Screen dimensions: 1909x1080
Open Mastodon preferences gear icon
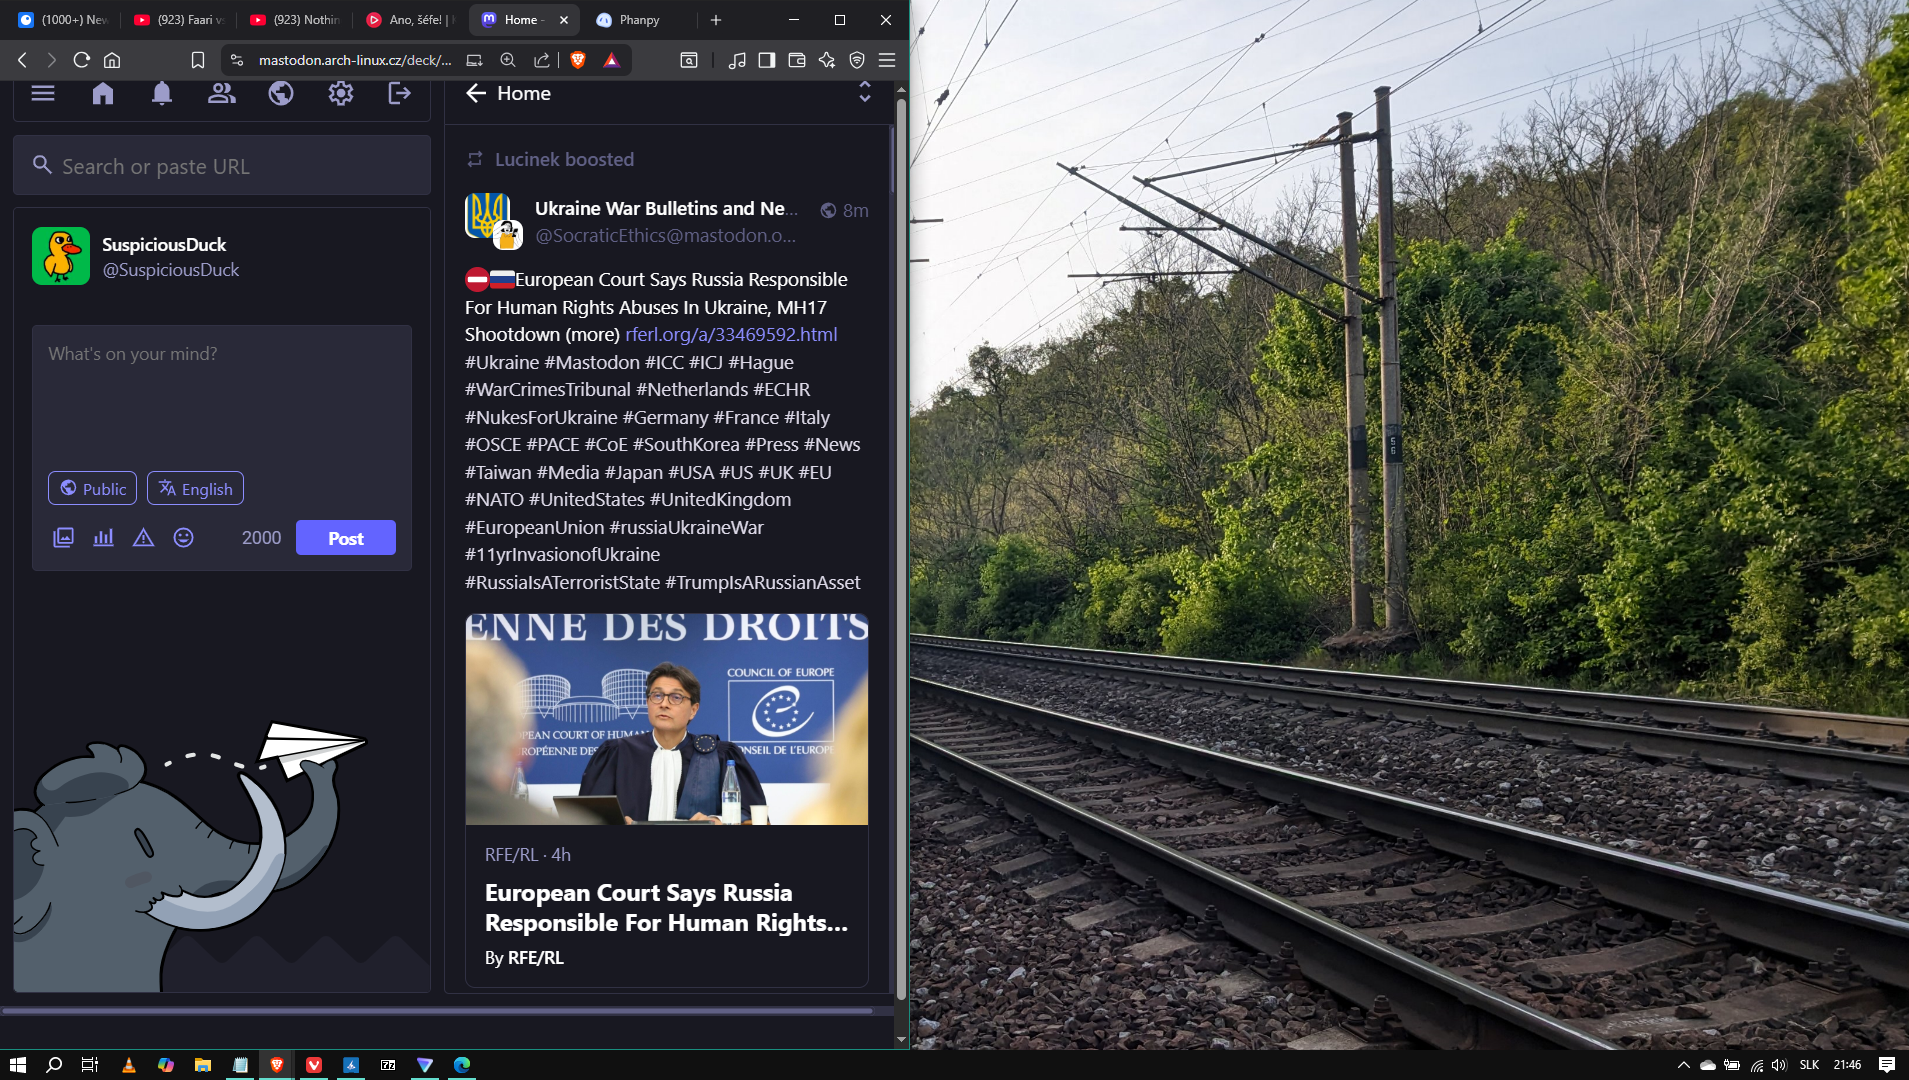(x=341, y=94)
